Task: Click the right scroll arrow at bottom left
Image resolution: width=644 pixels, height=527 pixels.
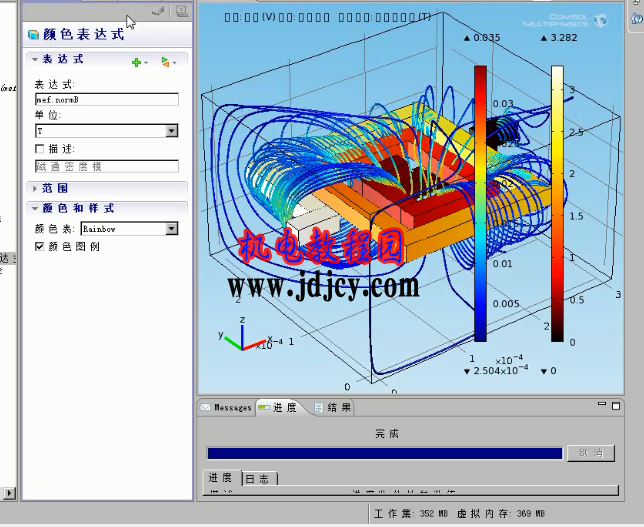Action: click(9, 493)
